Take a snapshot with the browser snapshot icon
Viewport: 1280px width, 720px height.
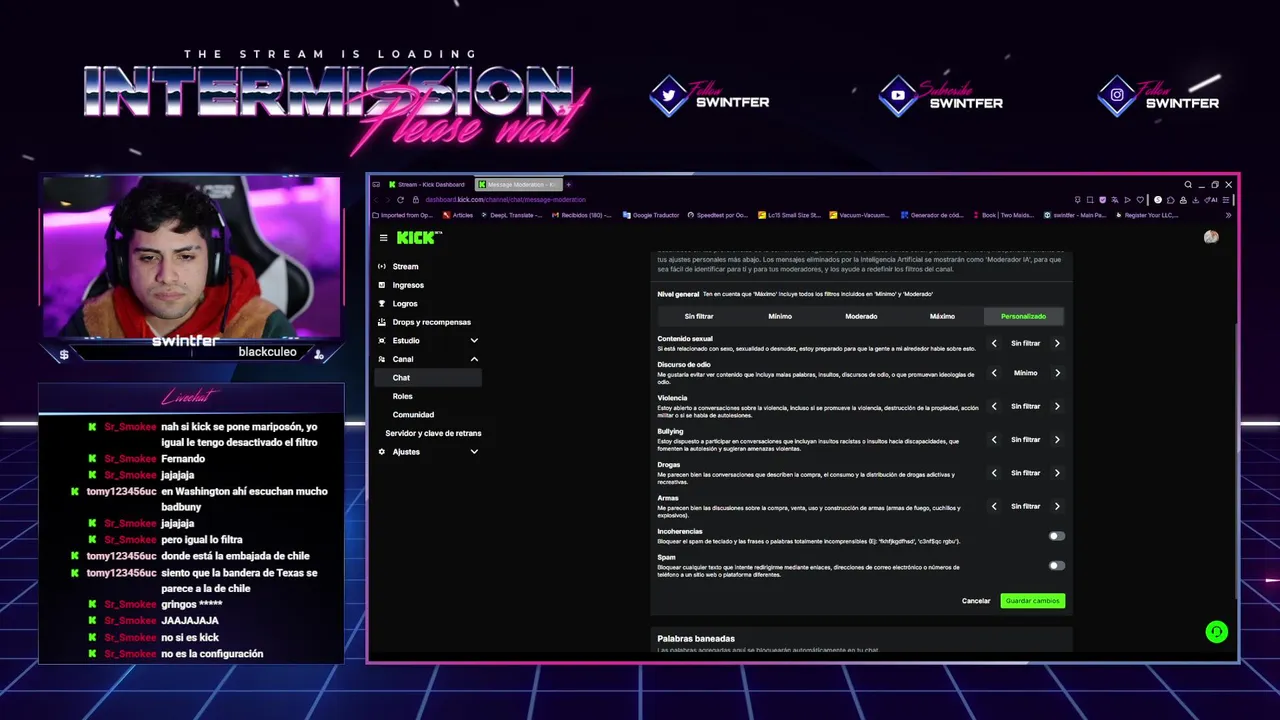click(x=1090, y=200)
